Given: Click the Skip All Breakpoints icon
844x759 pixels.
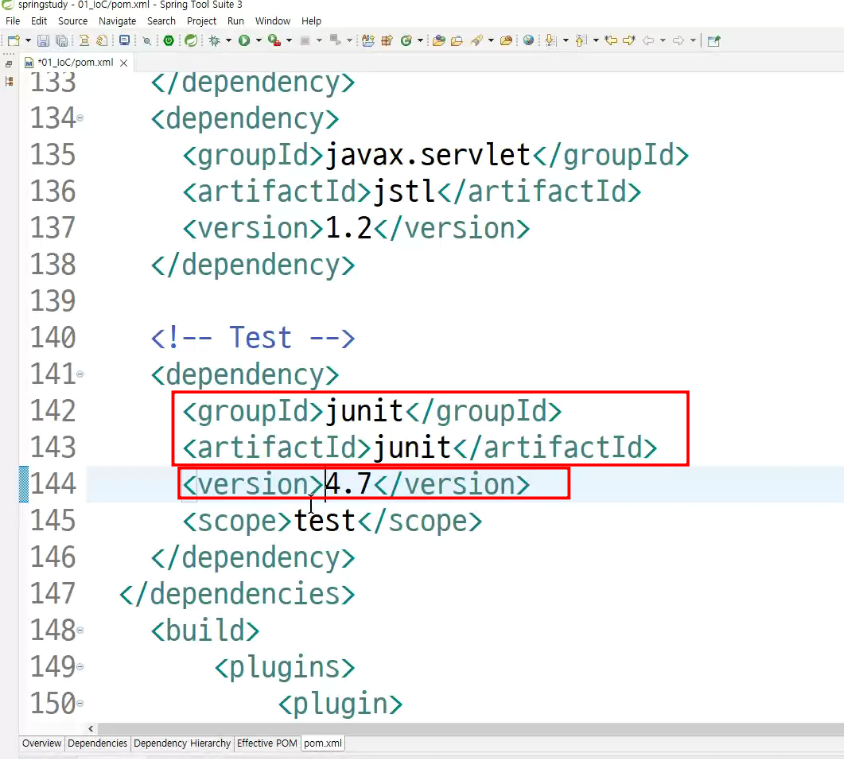Looking at the screenshot, I should click(146, 41).
